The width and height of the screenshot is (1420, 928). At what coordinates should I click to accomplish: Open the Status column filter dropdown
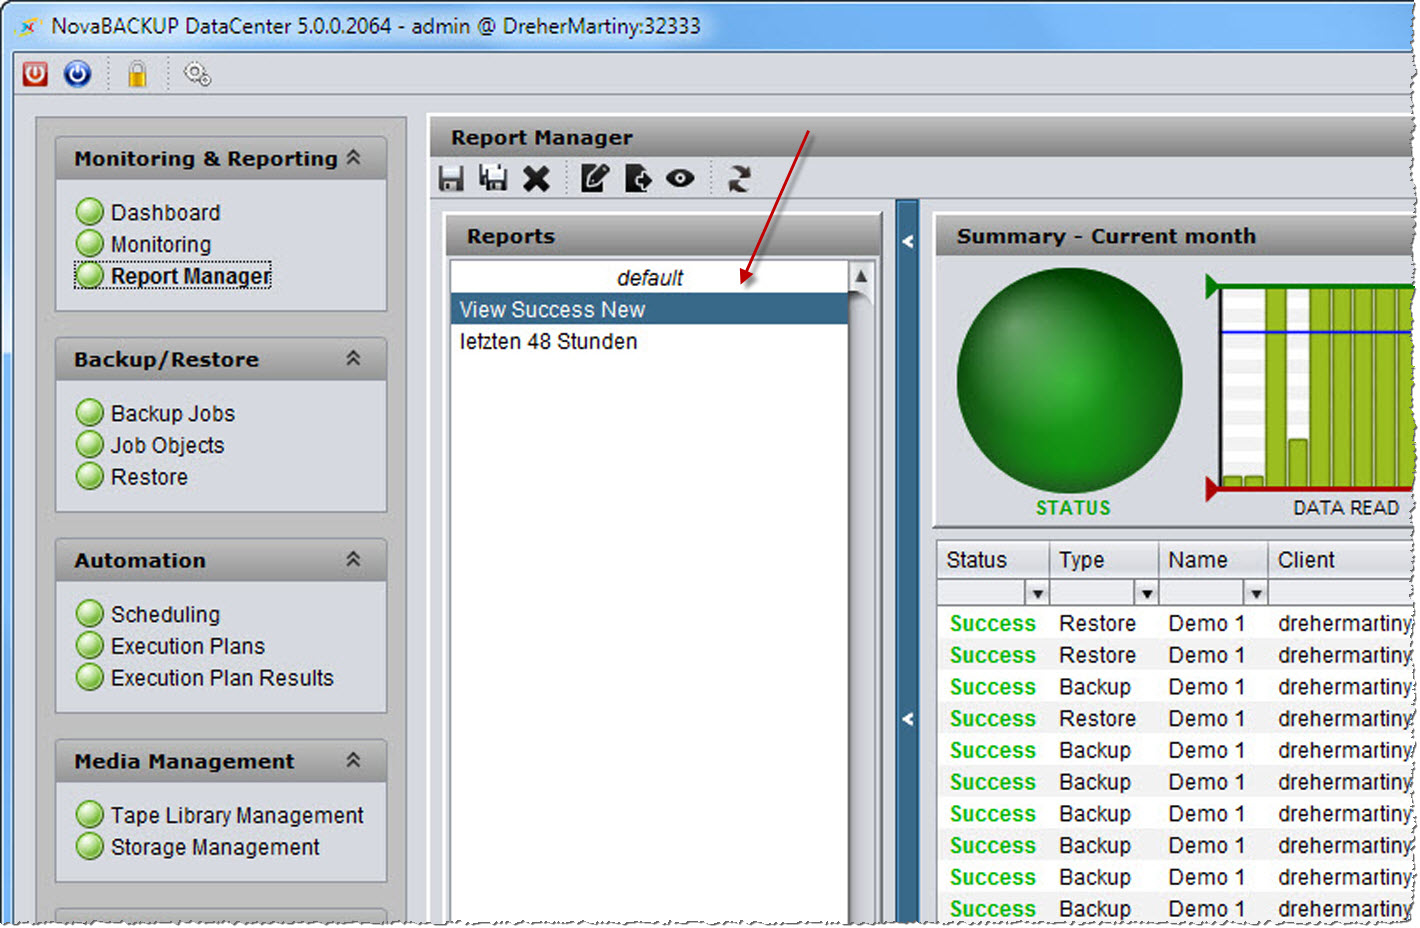[x=1037, y=594]
